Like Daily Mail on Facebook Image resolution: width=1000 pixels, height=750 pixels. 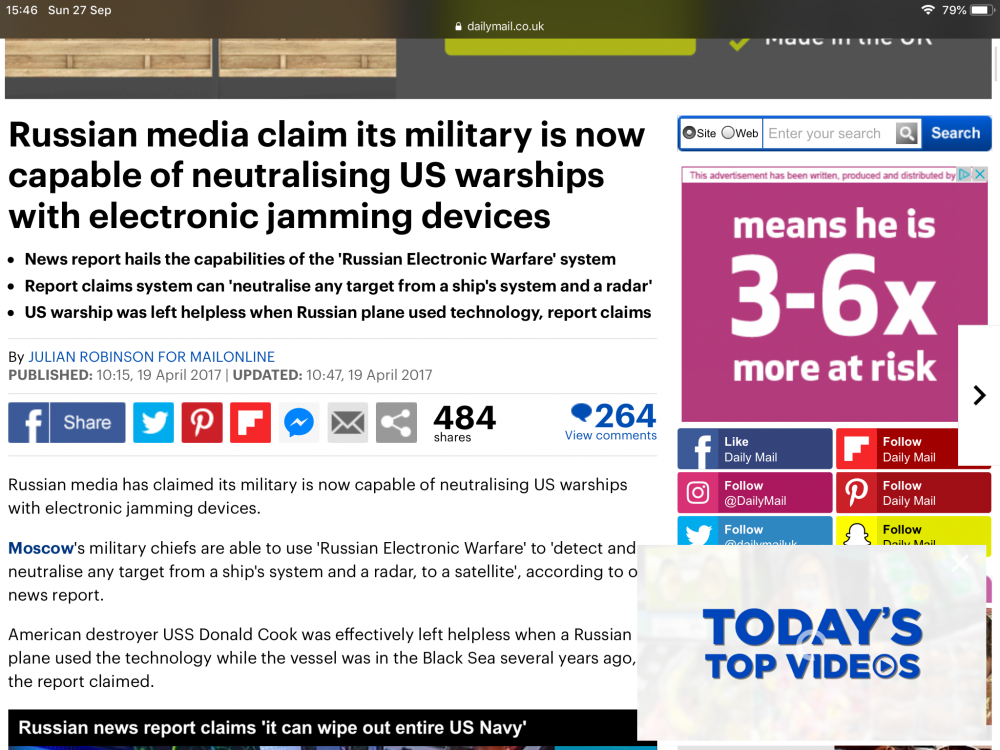(x=755, y=449)
